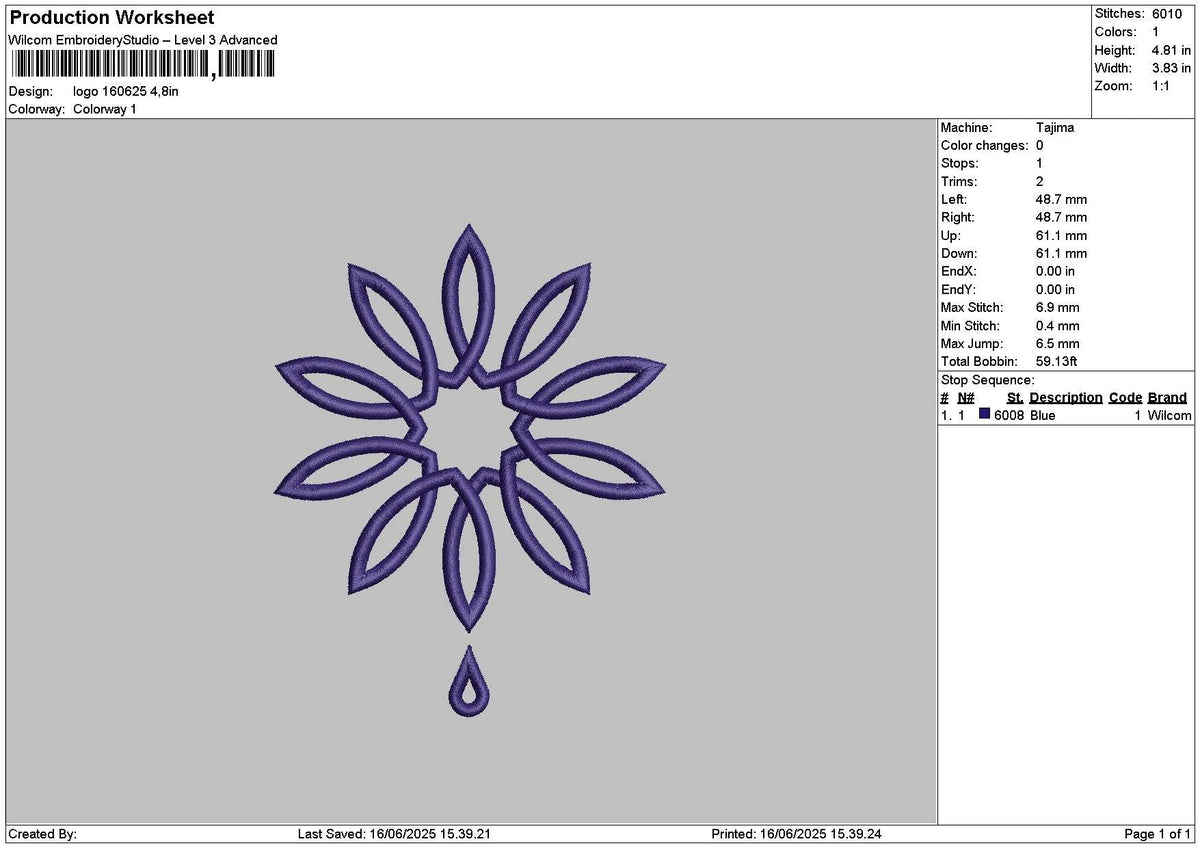Select the Total Bobbin value '59.13ft'
Screen dimensions: 1200x848
[x=1057, y=362]
